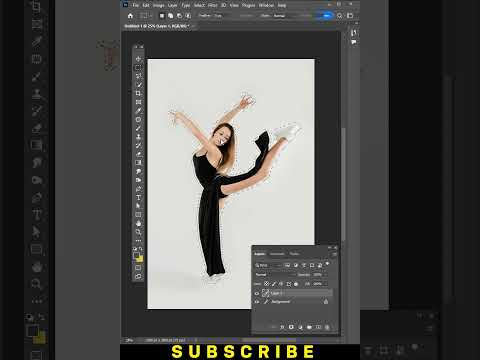Viewport: 480px width, 360px height.
Task: Select the Crop tool
Action: 138,94
